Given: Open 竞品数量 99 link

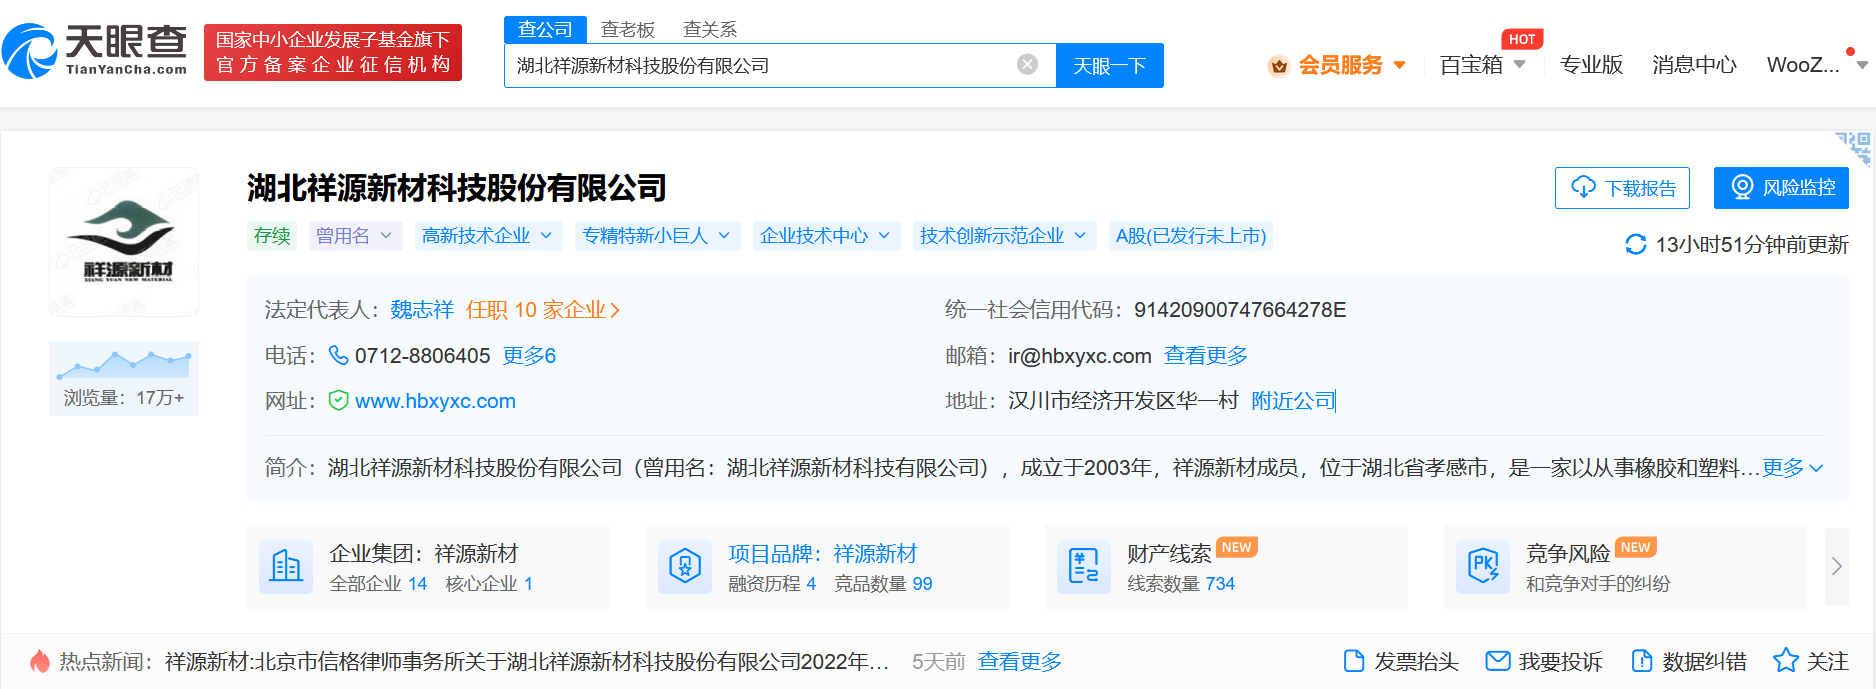Looking at the screenshot, I should [x=883, y=584].
